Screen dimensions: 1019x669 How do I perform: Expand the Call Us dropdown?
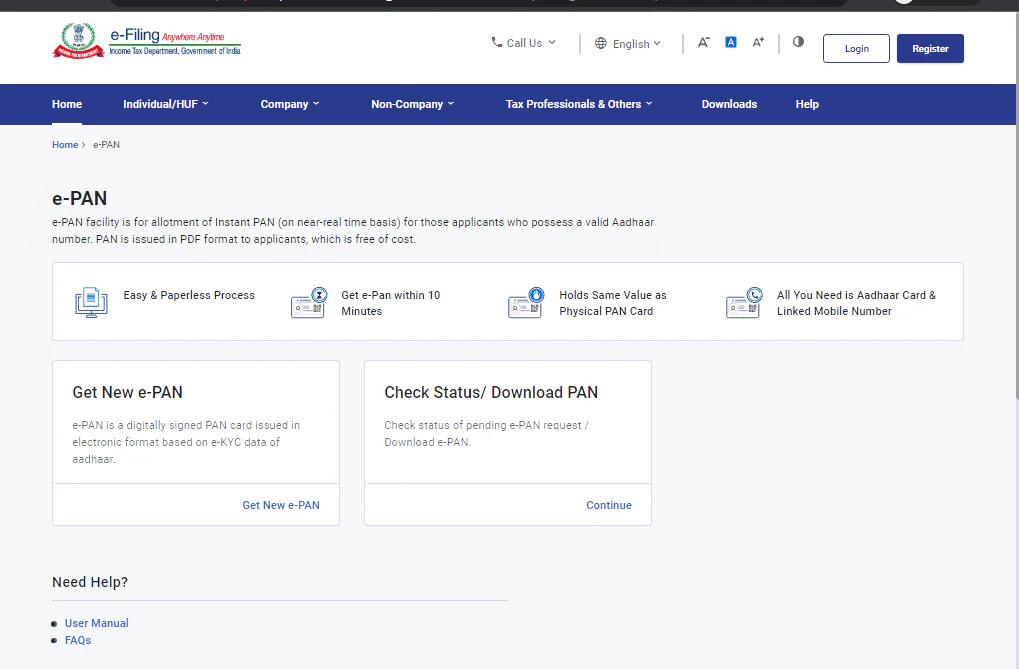point(524,43)
